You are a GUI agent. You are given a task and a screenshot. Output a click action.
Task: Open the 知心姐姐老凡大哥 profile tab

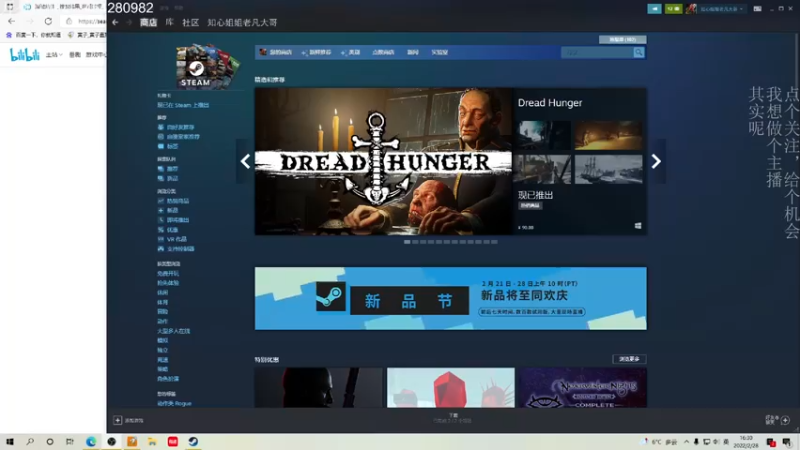coord(242,22)
